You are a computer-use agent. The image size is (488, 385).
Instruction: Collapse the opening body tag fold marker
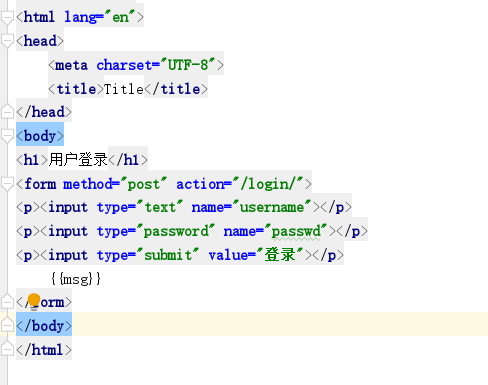tap(7, 136)
